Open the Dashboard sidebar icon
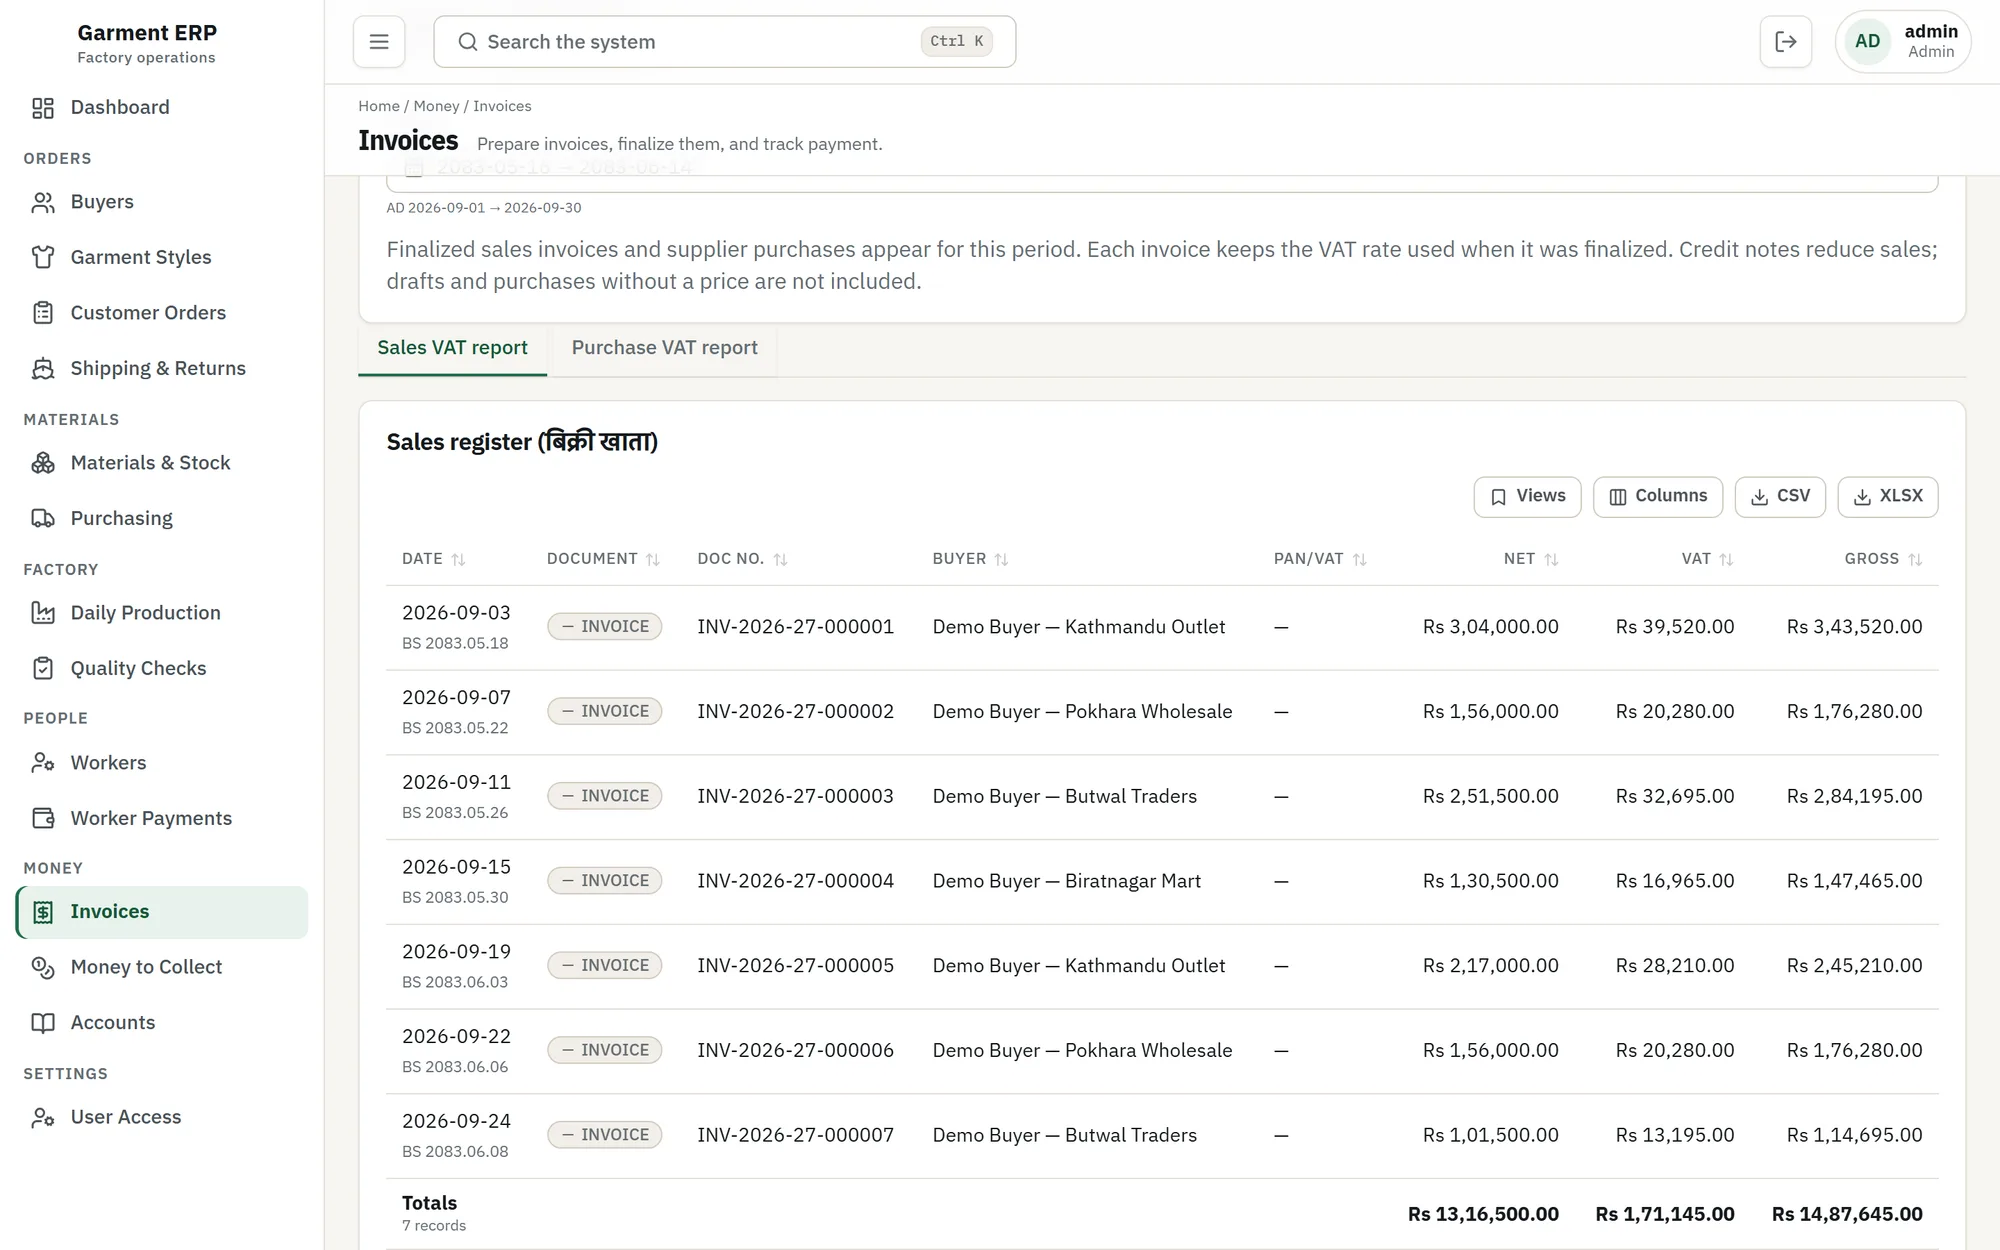Screen dimensions: 2000x1250 tap(43, 108)
